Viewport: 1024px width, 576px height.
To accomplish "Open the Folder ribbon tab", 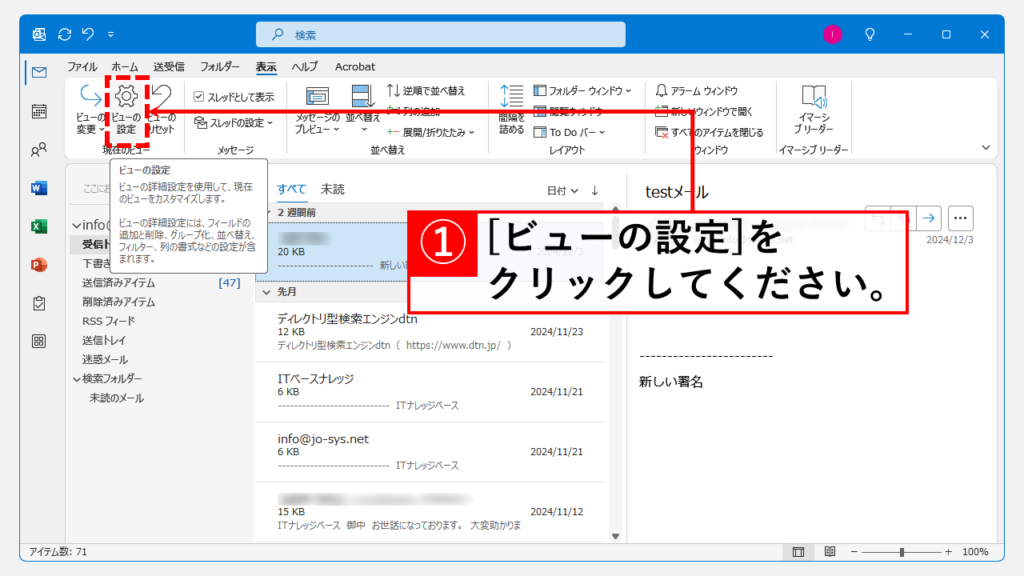I will coord(219,67).
